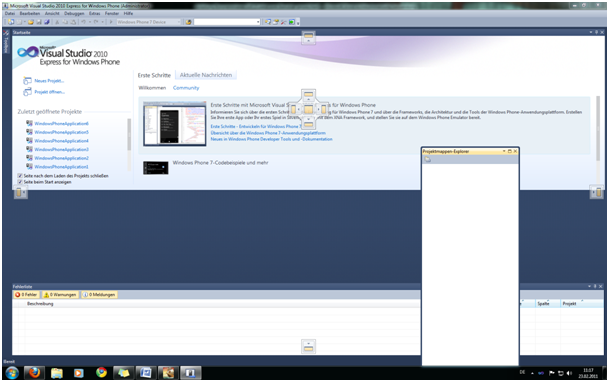609x382 pixels.
Task: Click the Projekt öffnen icon
Action: tap(27, 92)
